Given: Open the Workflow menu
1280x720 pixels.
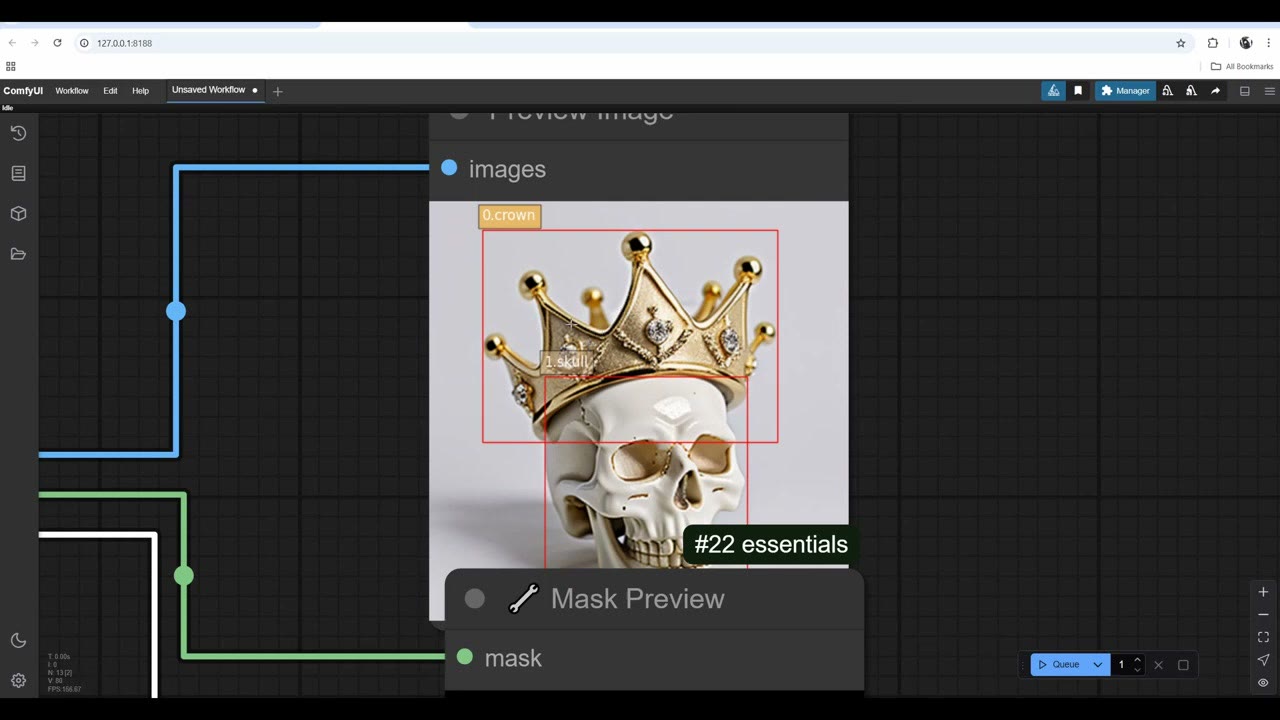Looking at the screenshot, I should (72, 91).
